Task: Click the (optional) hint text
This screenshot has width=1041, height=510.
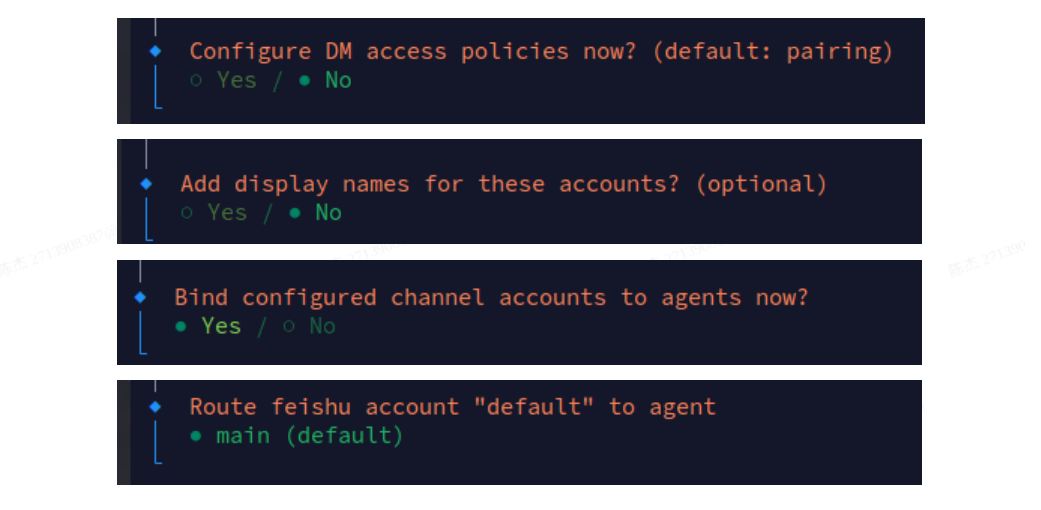Action: (761, 183)
